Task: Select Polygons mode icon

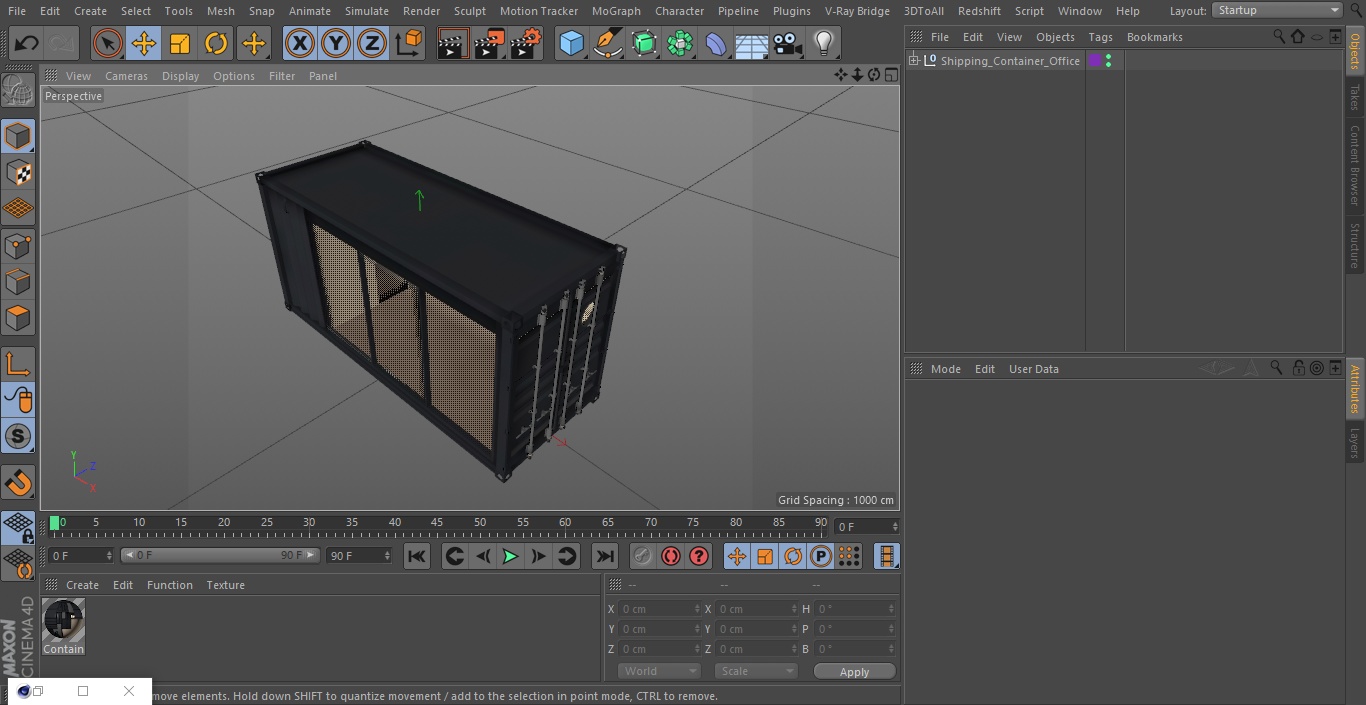Action: click(x=18, y=318)
